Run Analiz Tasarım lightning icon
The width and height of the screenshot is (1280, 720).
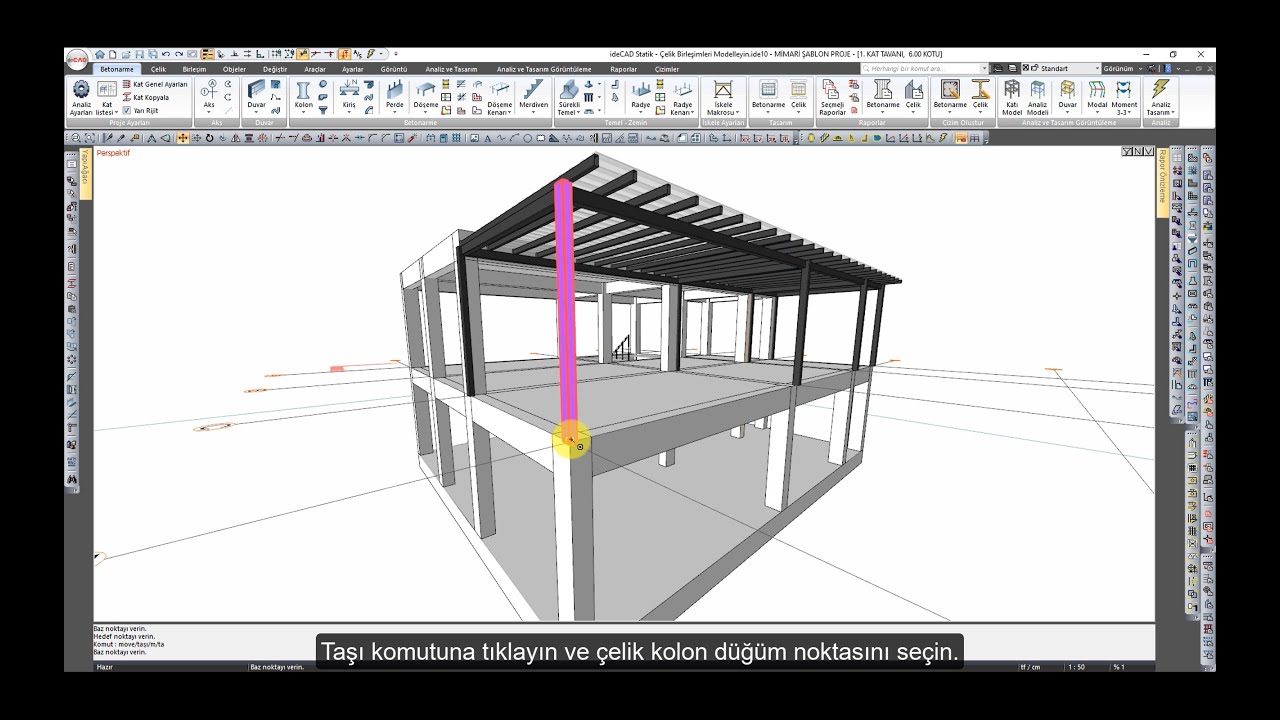tap(1160, 91)
